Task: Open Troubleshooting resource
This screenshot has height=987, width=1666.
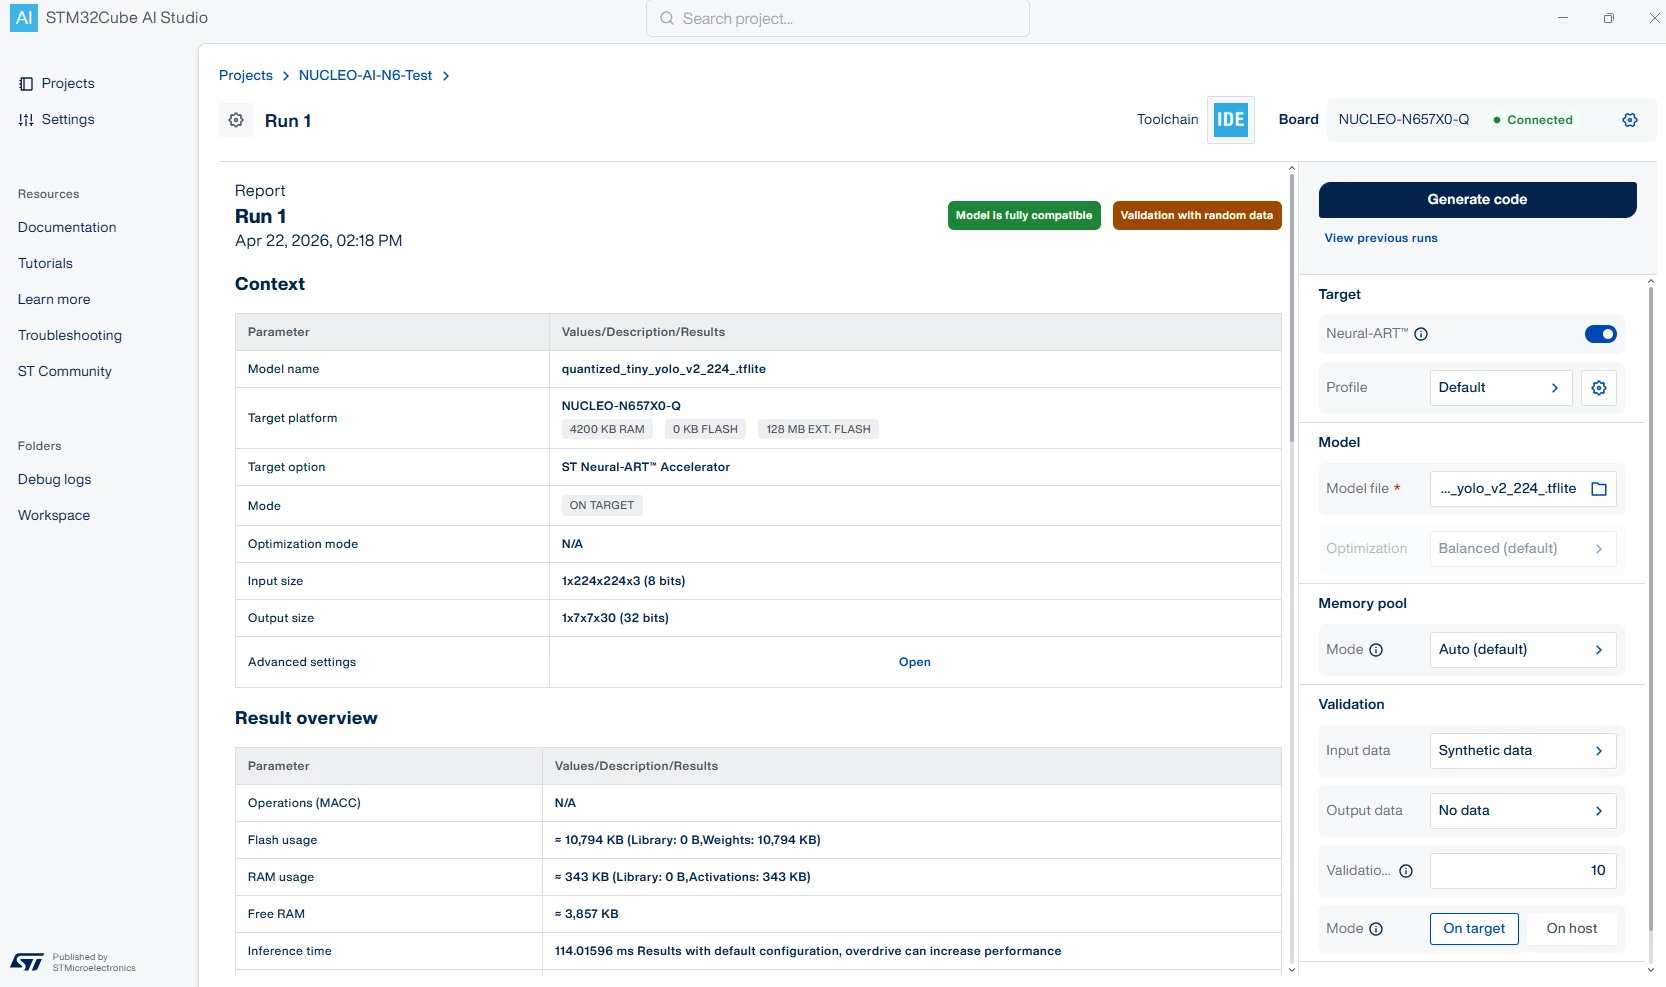Action: pos(70,336)
